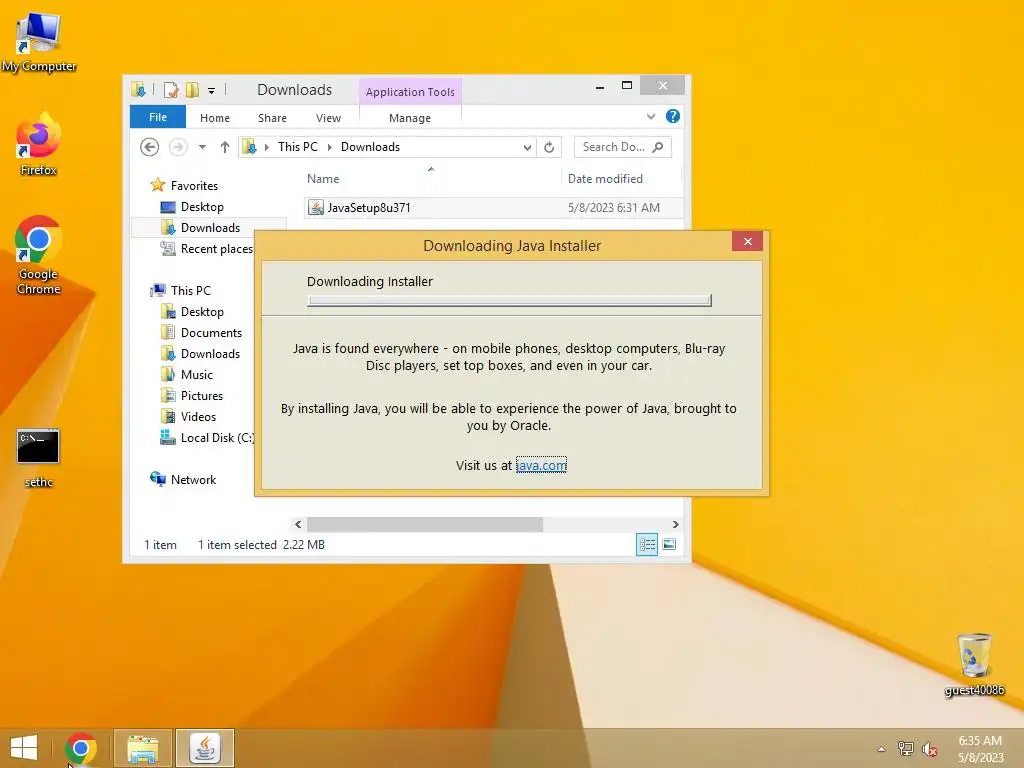Open the sethc command prompt icon
1024x768 pixels.
(x=39, y=458)
